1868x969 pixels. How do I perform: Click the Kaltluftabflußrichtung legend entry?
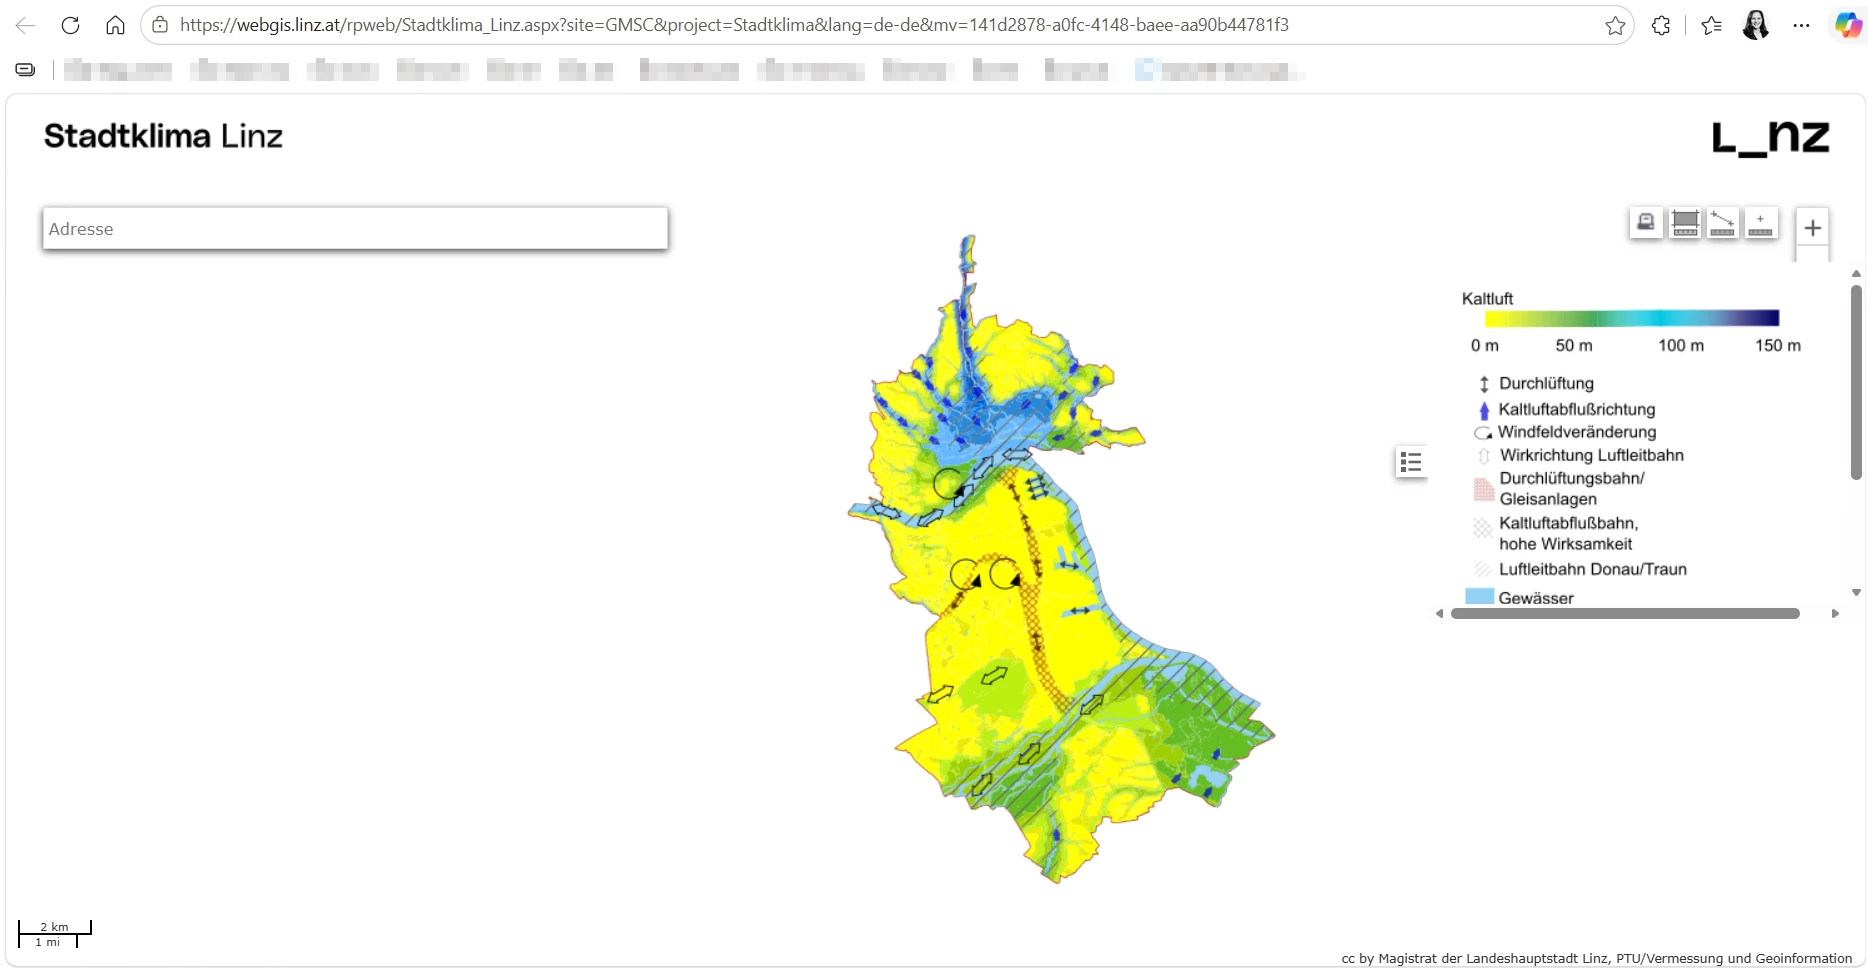1577,410
